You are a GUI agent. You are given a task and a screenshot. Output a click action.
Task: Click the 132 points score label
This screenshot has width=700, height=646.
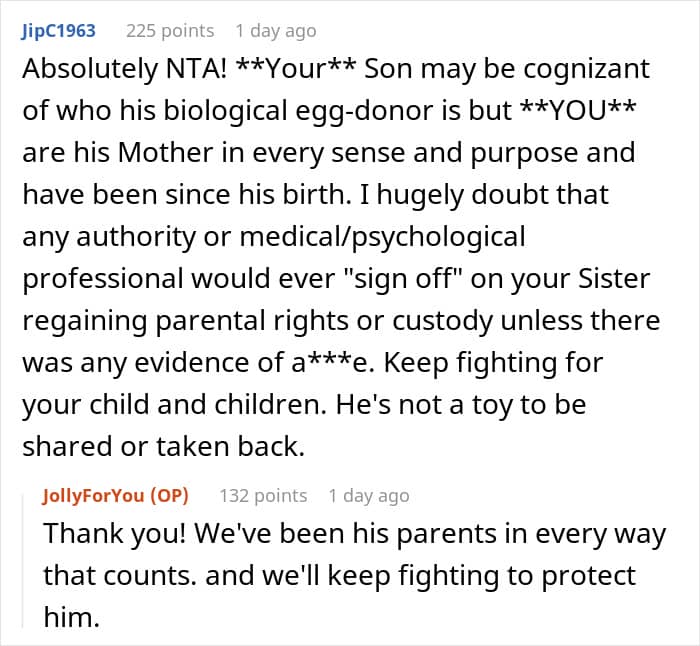(x=263, y=496)
